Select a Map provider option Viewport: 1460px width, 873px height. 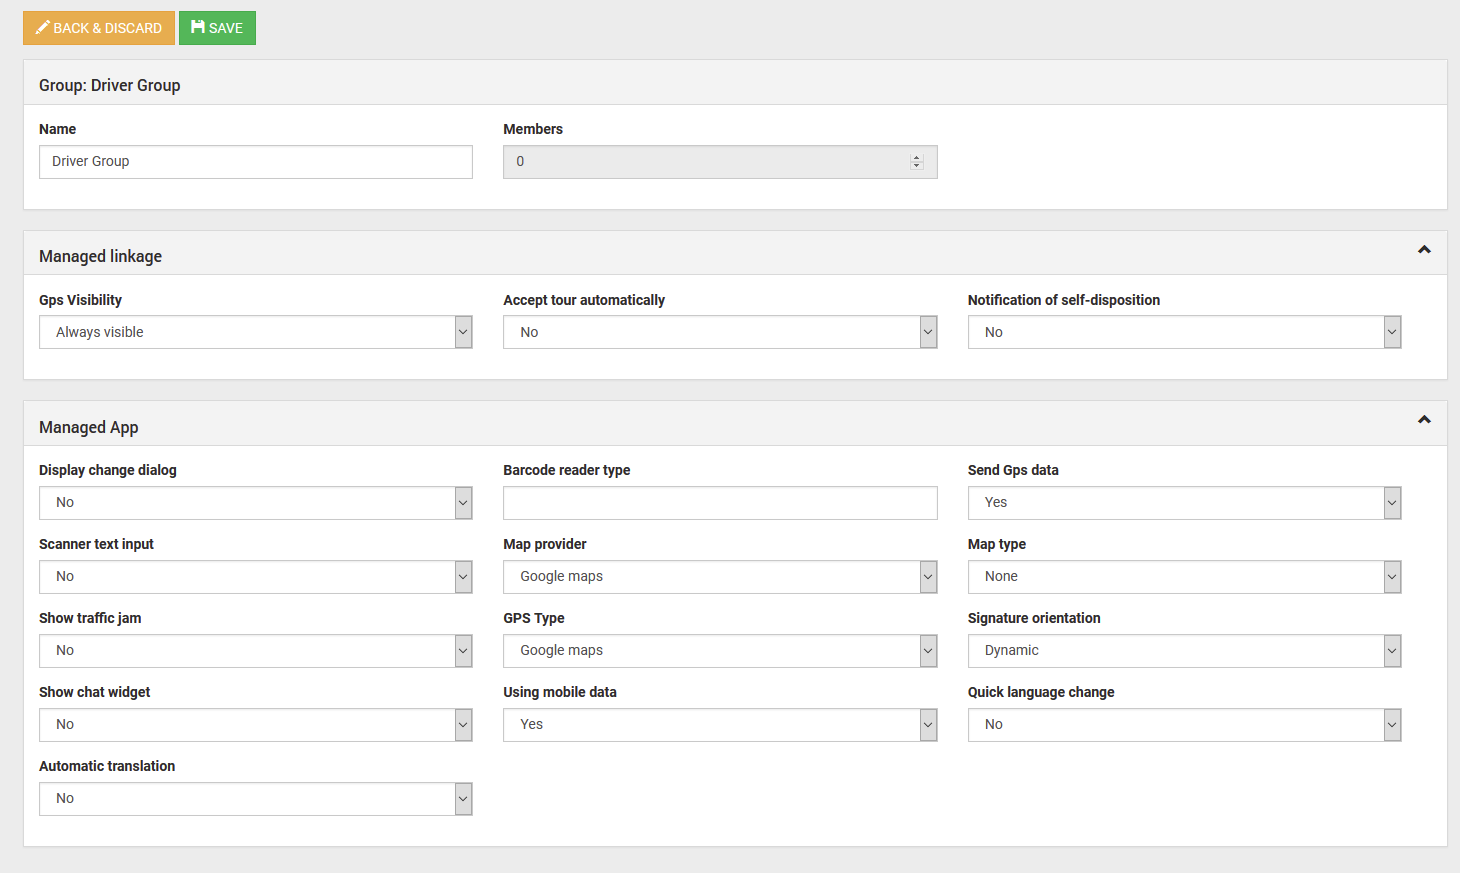(x=719, y=577)
